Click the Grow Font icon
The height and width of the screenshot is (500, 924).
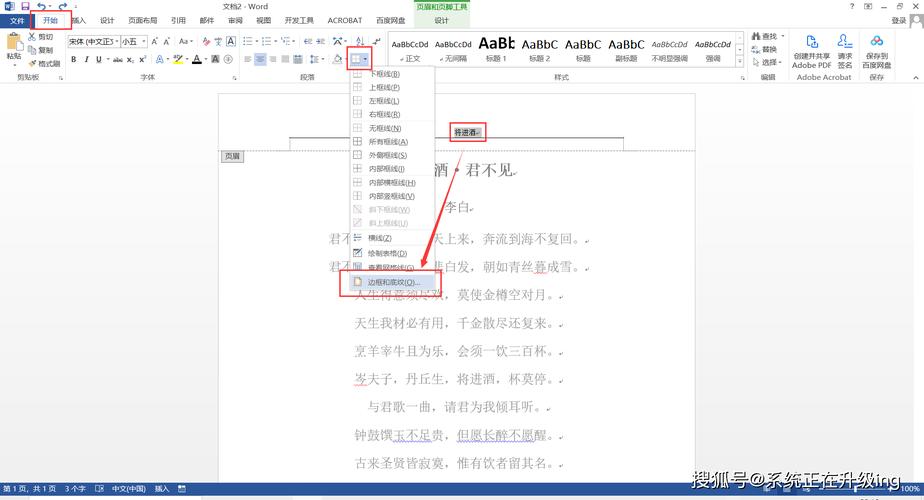coord(154,41)
